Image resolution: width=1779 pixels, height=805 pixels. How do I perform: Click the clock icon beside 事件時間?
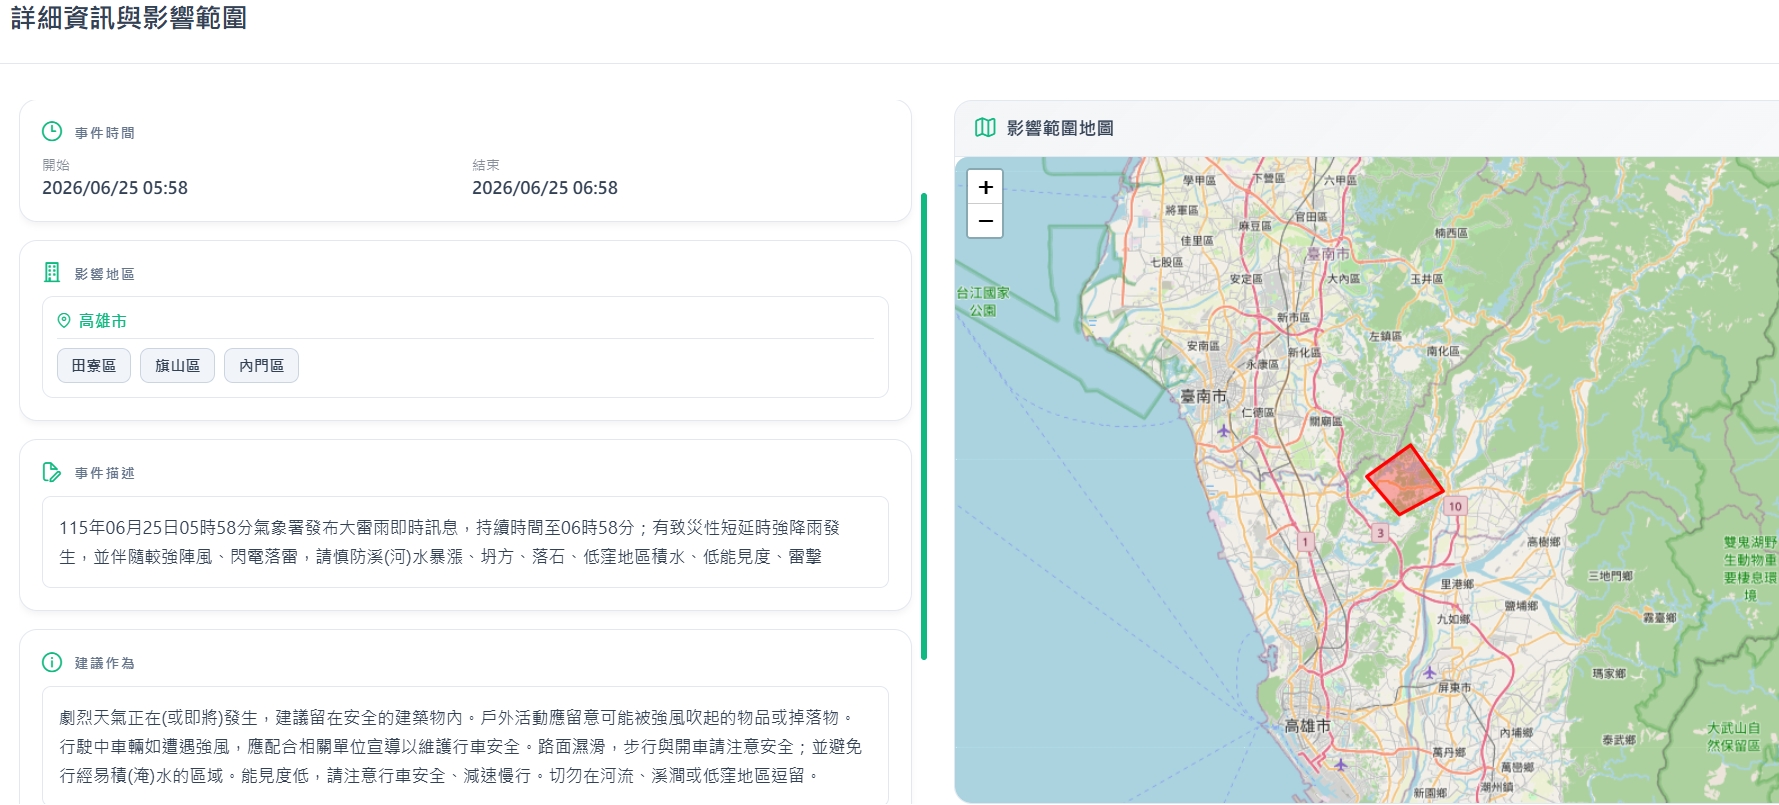pos(52,132)
